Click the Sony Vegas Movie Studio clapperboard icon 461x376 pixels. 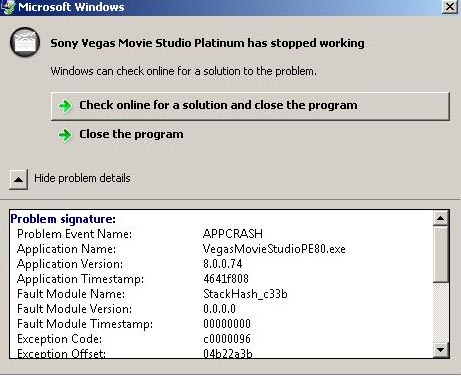pyautogui.click(x=25, y=42)
